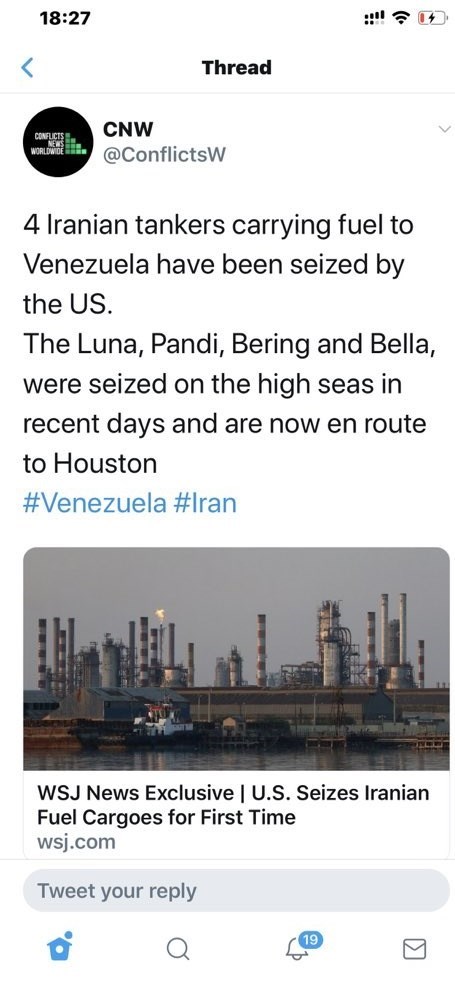
Task: Open the #Iran hashtag
Action: click(x=205, y=503)
